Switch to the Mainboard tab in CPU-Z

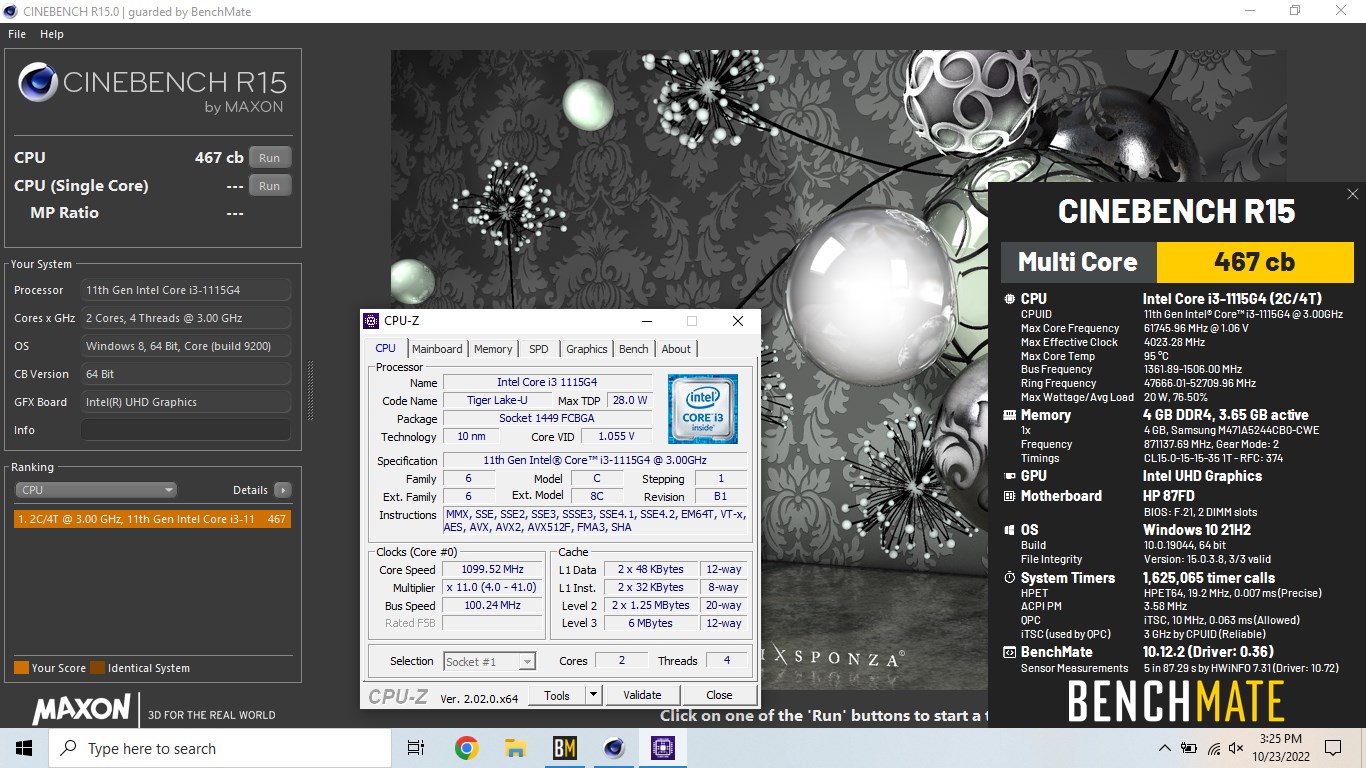(x=437, y=349)
